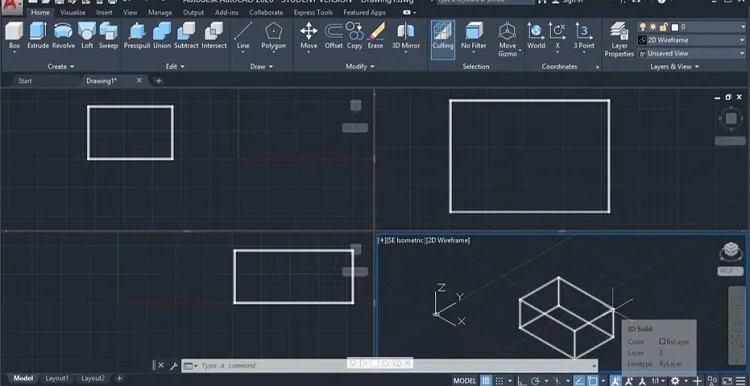Image resolution: width=750 pixels, height=386 pixels.
Task: Expand the Modify panel flyout
Action: click(x=360, y=66)
